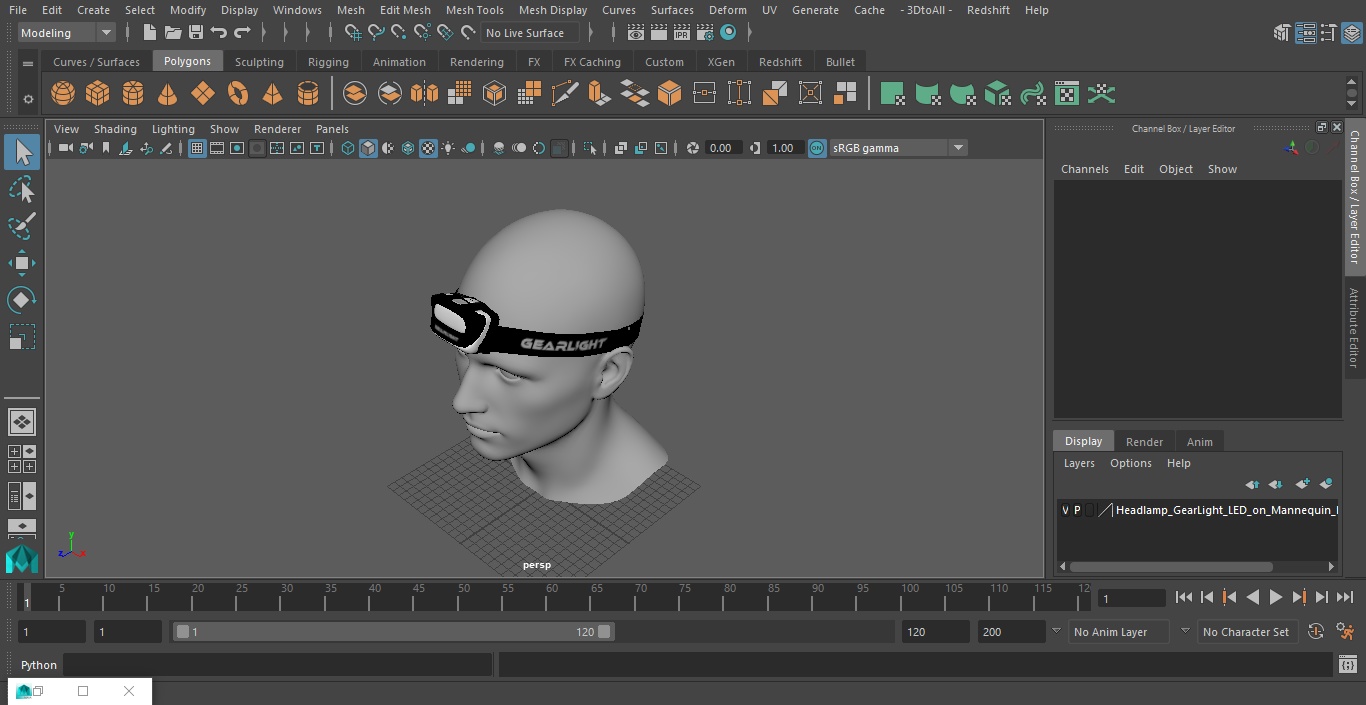Activate the Lasso Select tool
The width and height of the screenshot is (1366, 705).
(x=22, y=189)
